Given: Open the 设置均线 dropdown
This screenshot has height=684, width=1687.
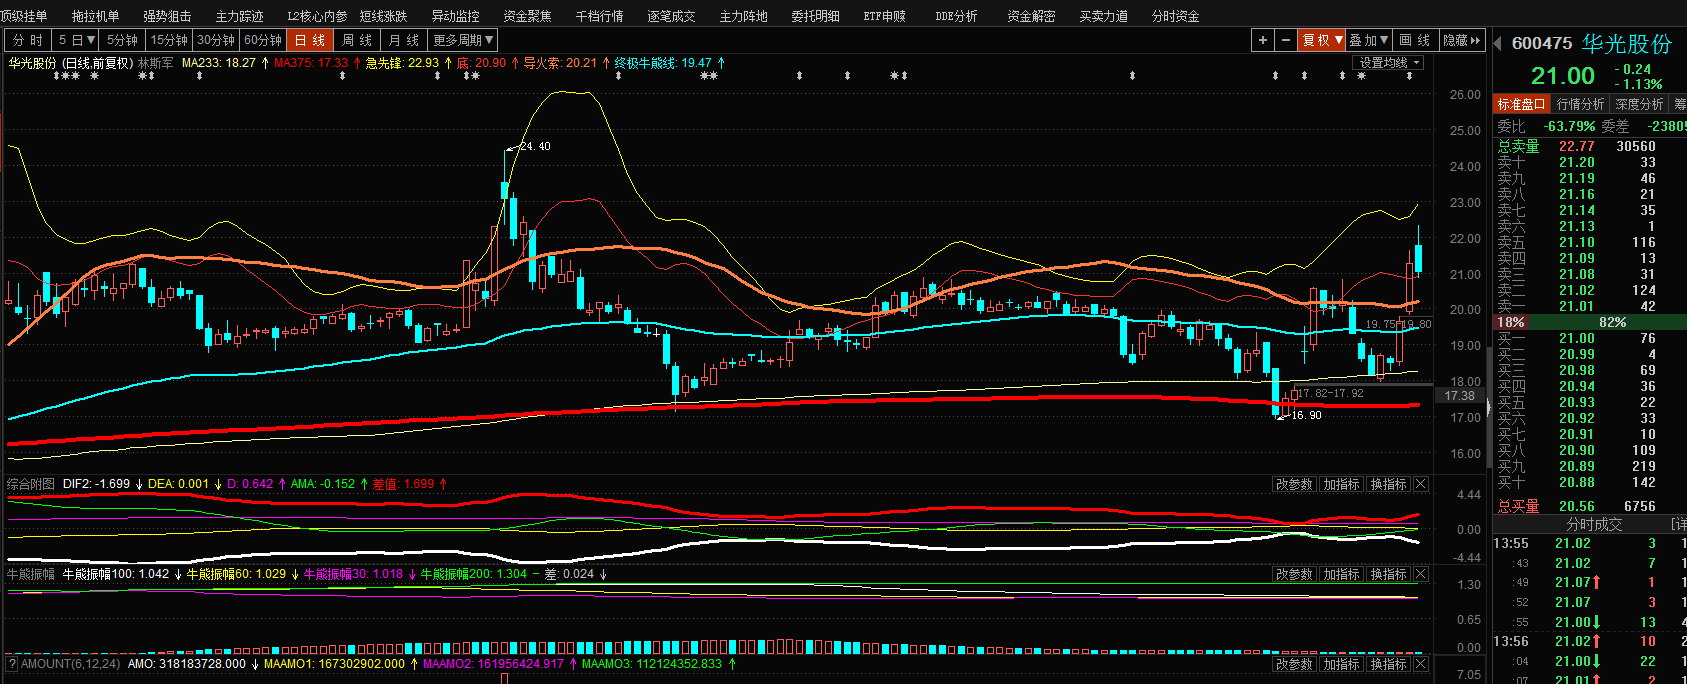Looking at the screenshot, I should point(1389,63).
